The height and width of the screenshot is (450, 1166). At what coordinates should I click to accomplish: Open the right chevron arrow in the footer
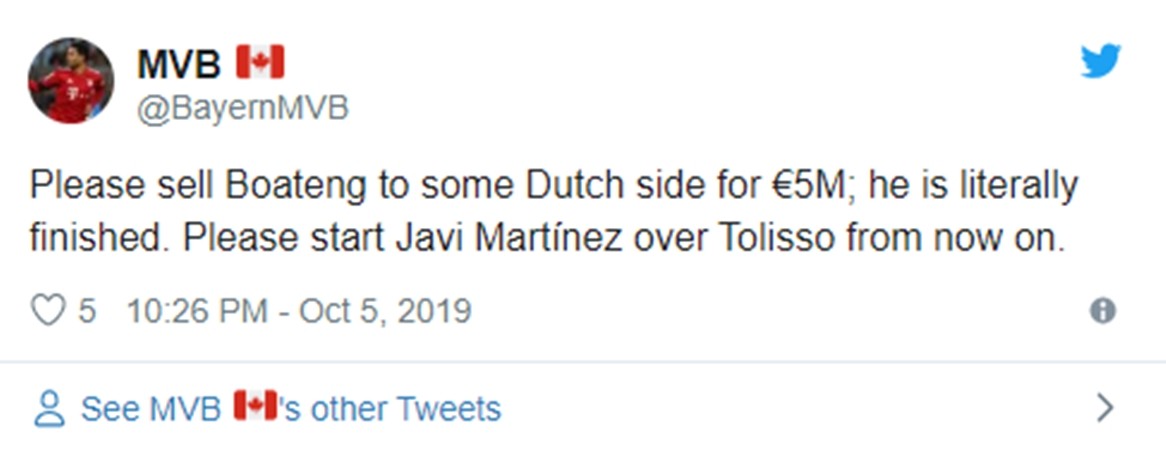pos(1105,408)
